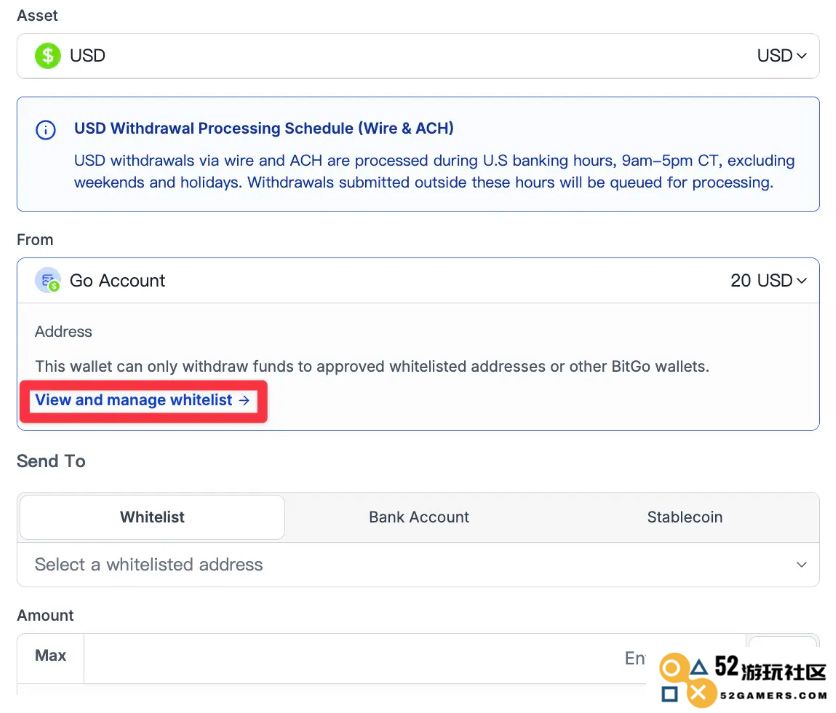The image size is (836, 713).
Task: Click the info circle icon in notice
Action: pos(45,130)
